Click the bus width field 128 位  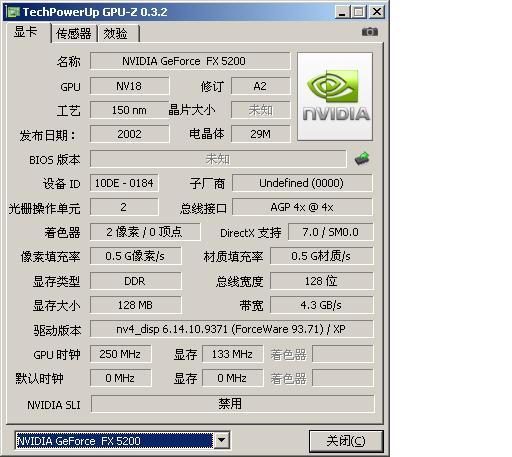pos(321,281)
